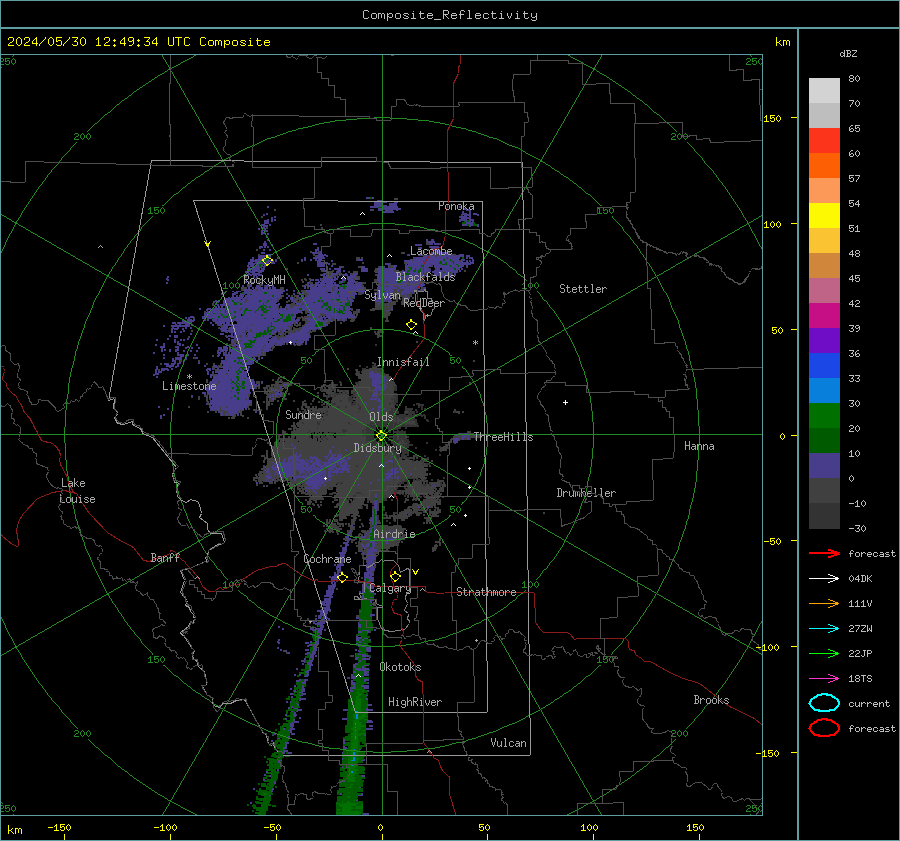Click the ThreeHills city label
Screen dimensions: 900x841
pyautogui.click(x=503, y=437)
